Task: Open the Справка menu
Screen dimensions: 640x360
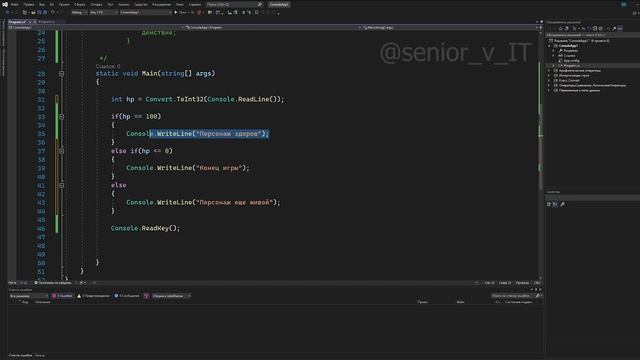Action: point(195,4)
